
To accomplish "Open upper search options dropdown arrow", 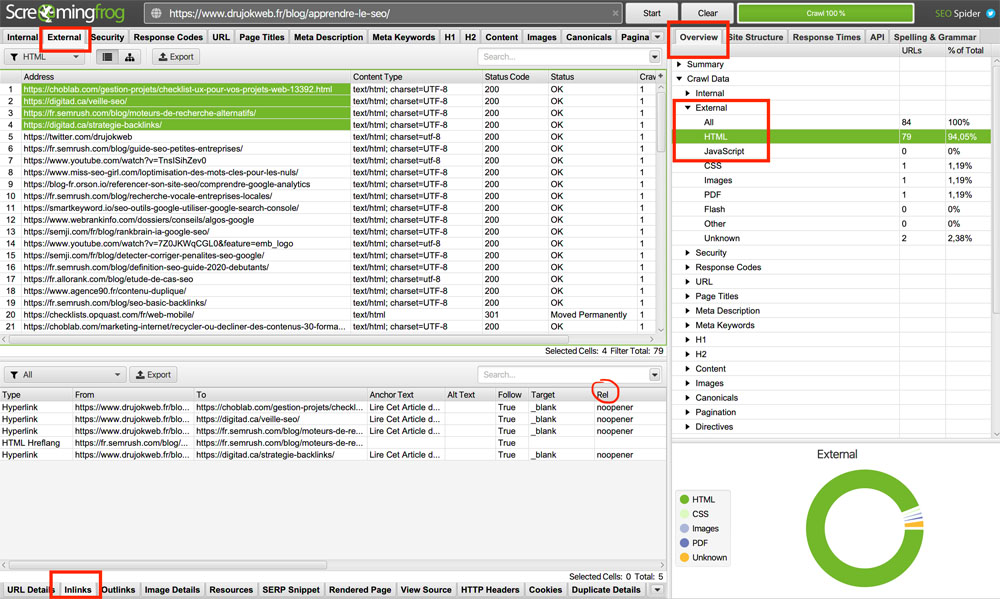I will [x=654, y=57].
